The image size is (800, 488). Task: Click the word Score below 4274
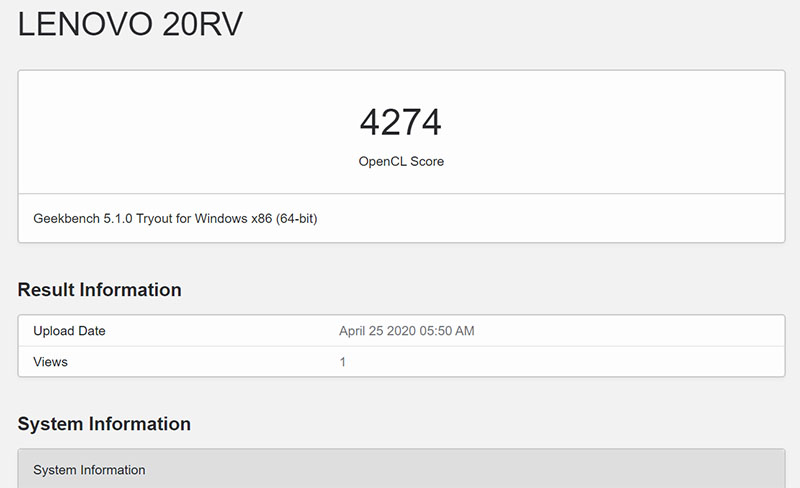tap(427, 161)
